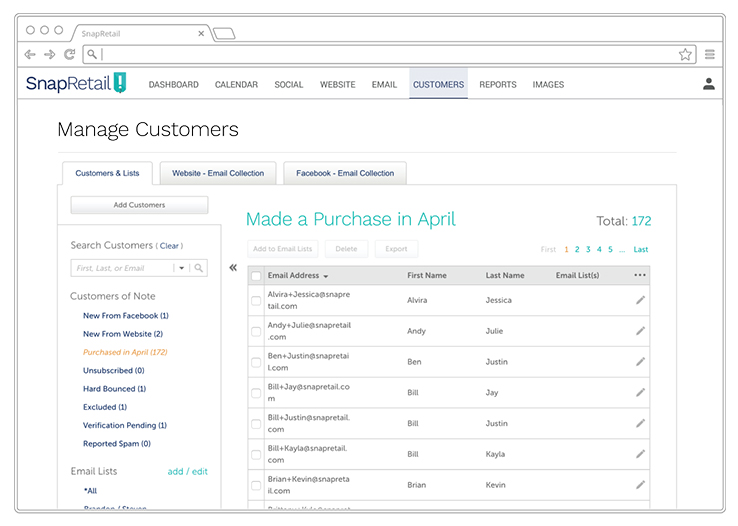Edit the Alvira Jessica row pencil
This screenshot has width=738, height=526.
point(640,300)
